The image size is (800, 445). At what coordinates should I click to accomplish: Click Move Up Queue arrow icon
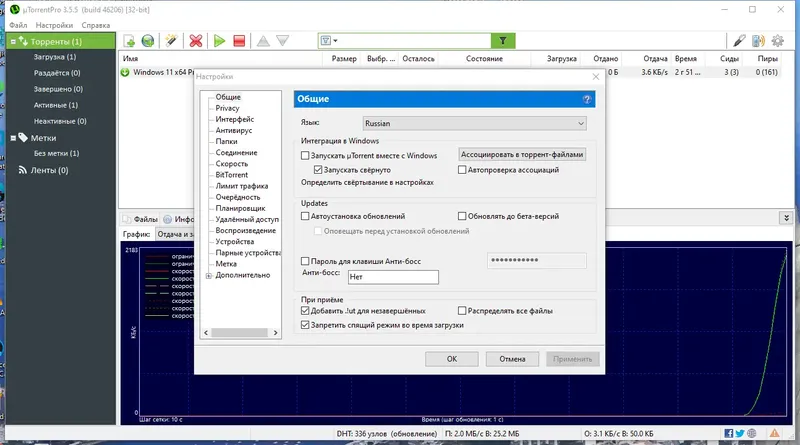click(x=263, y=41)
